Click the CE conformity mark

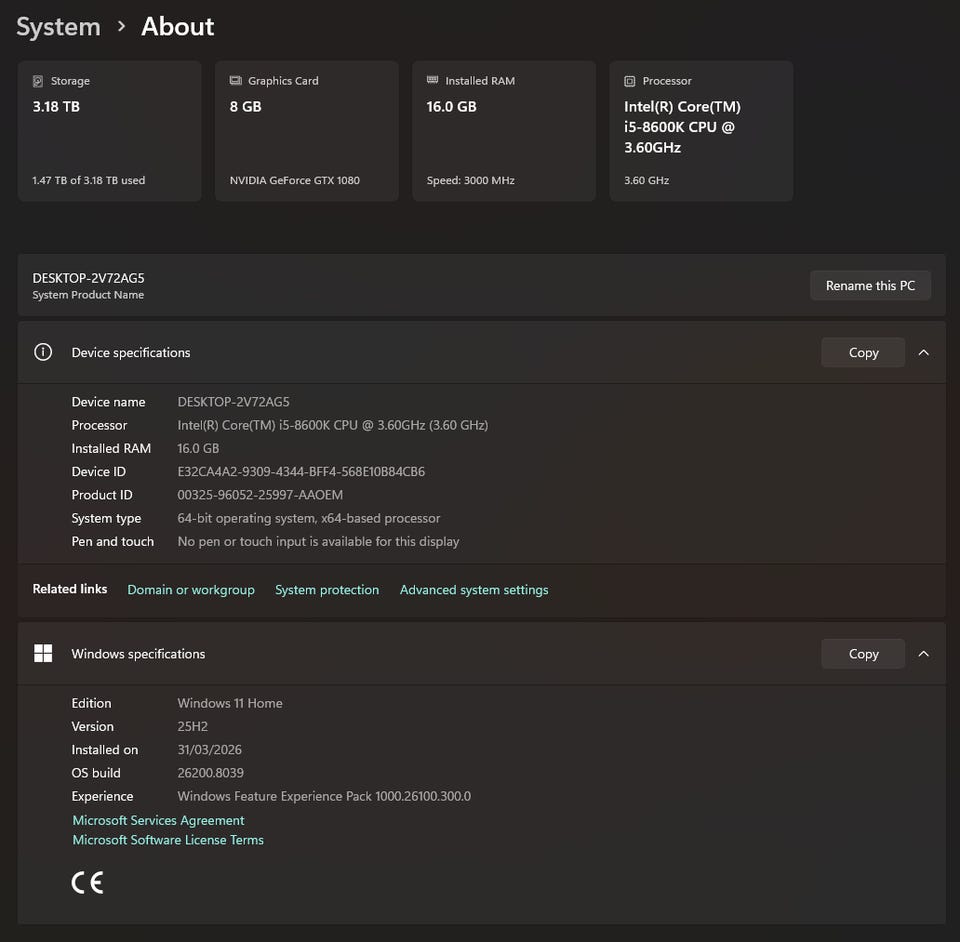(88, 882)
